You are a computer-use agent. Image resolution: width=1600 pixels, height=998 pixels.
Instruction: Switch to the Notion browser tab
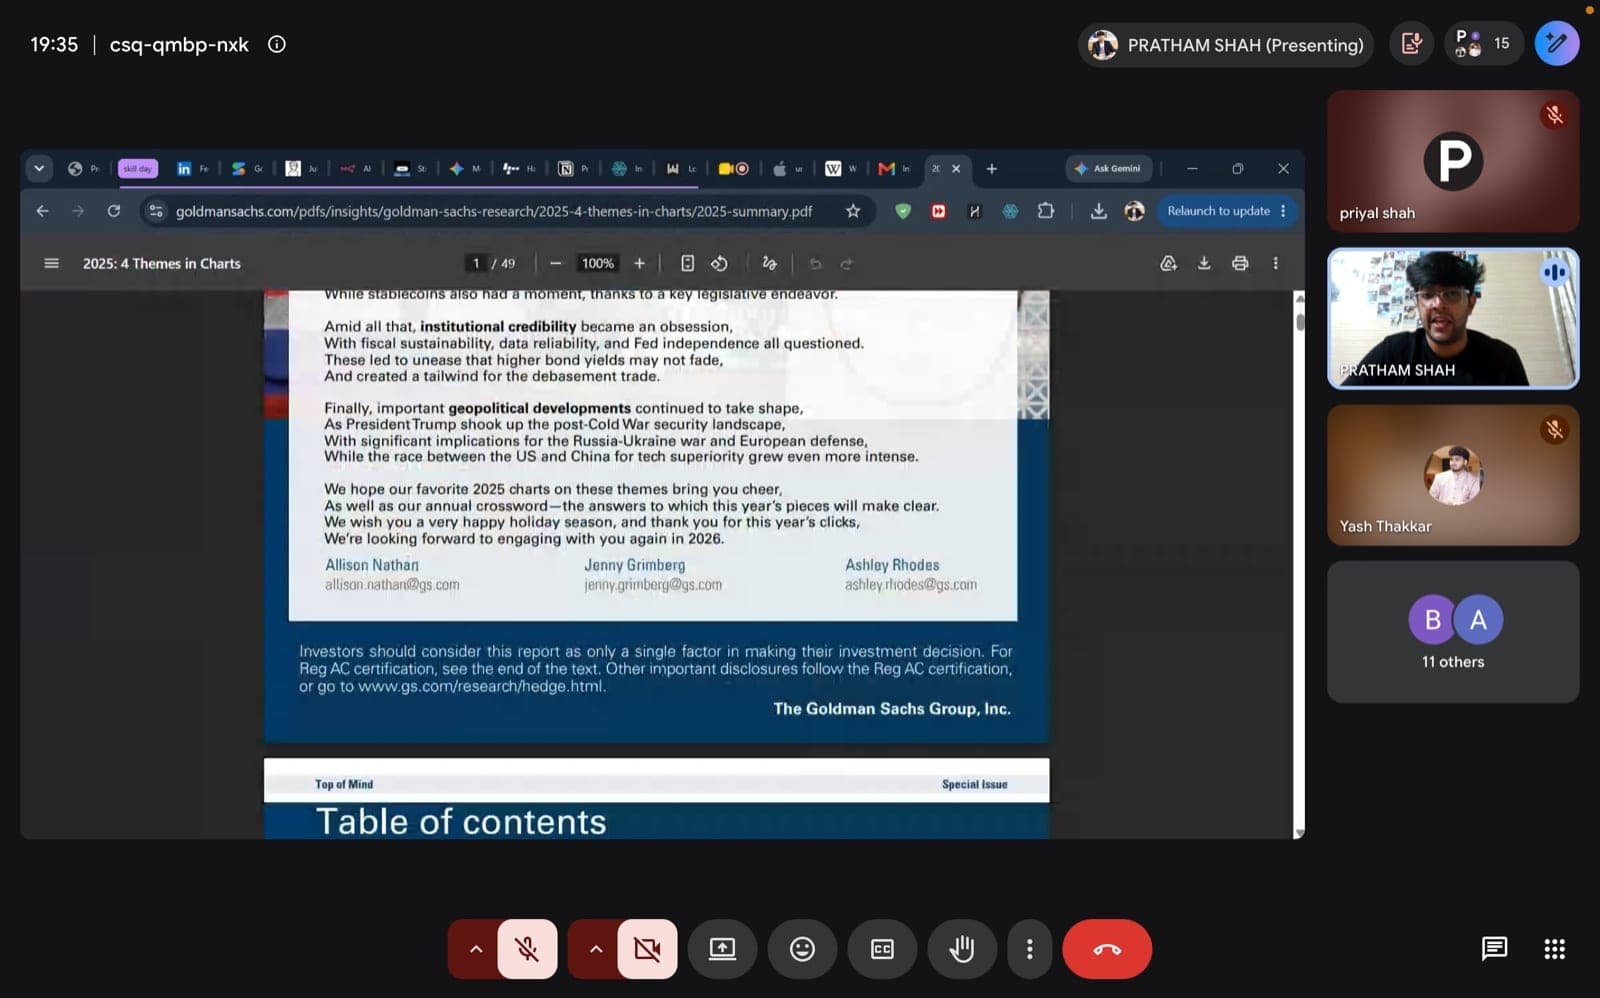573,168
